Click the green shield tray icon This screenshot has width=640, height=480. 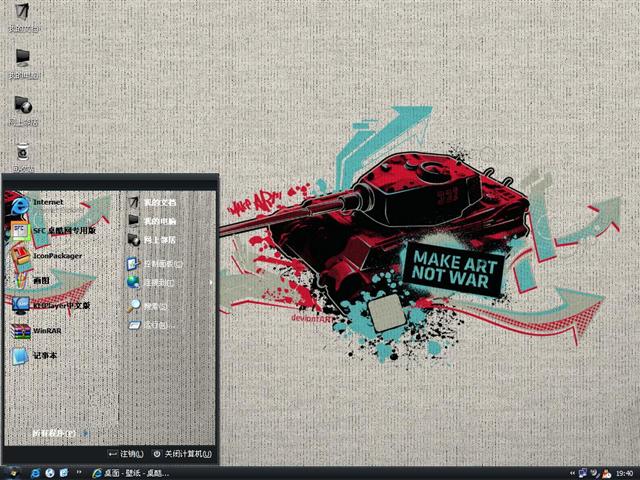coord(595,473)
